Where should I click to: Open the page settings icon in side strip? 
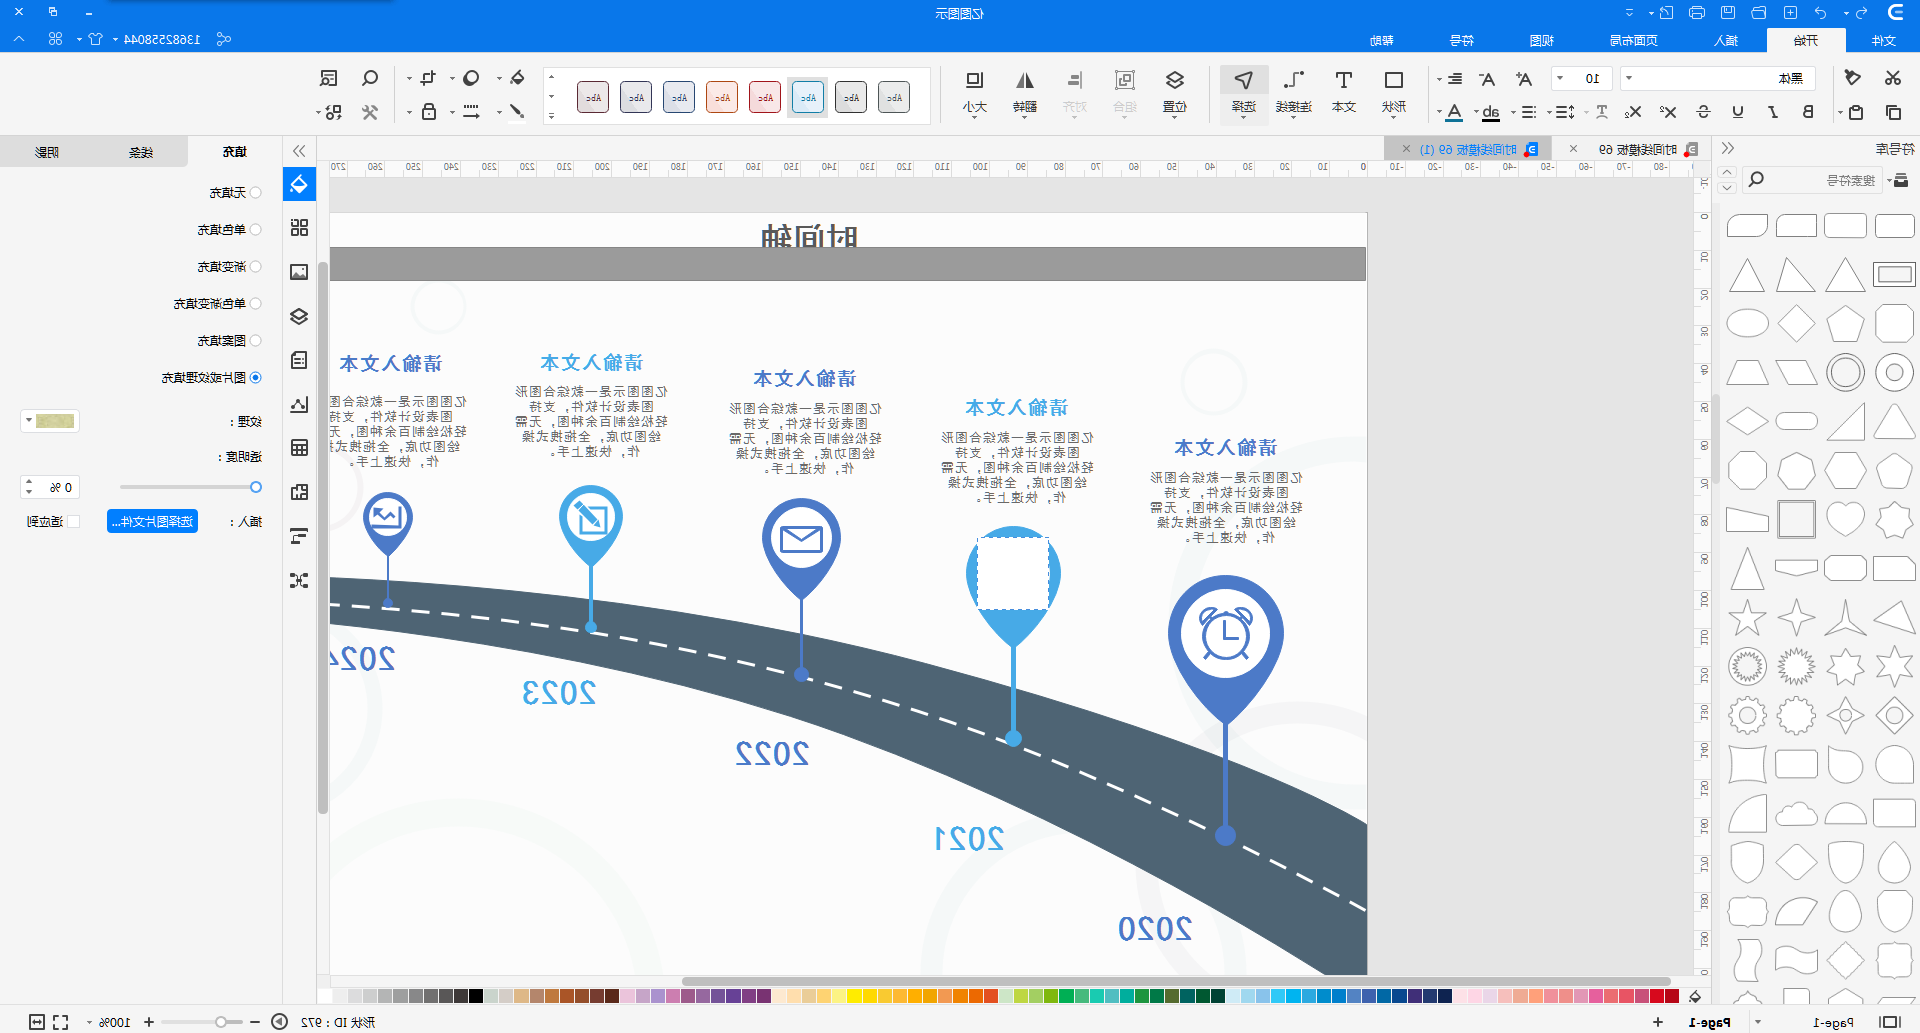pyautogui.click(x=299, y=360)
